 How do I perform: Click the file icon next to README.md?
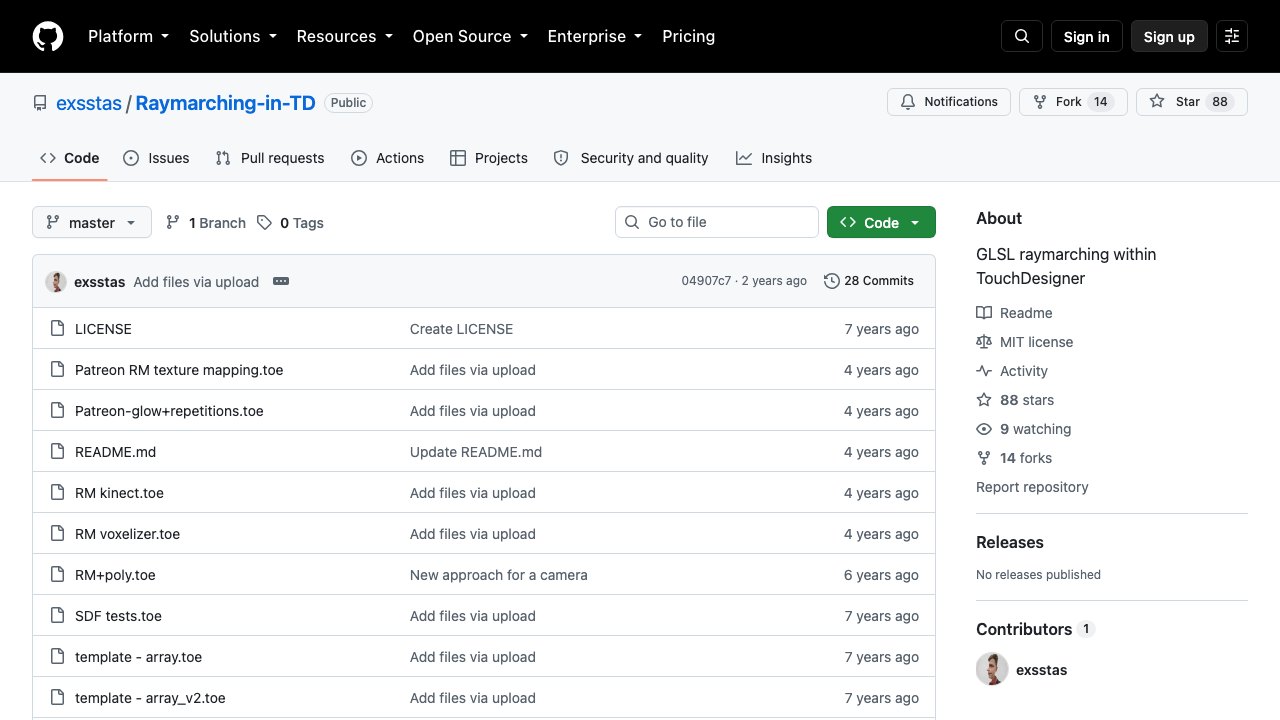pyautogui.click(x=57, y=452)
